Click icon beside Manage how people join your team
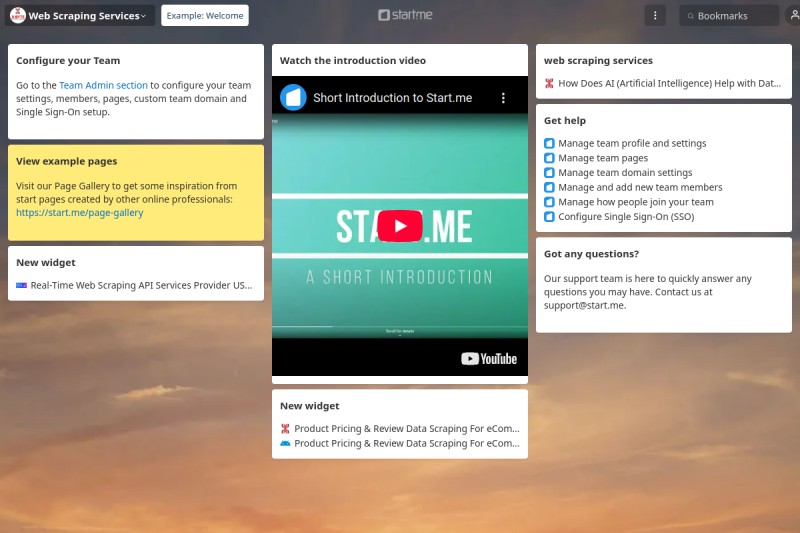This screenshot has height=533, width=800. pos(549,202)
